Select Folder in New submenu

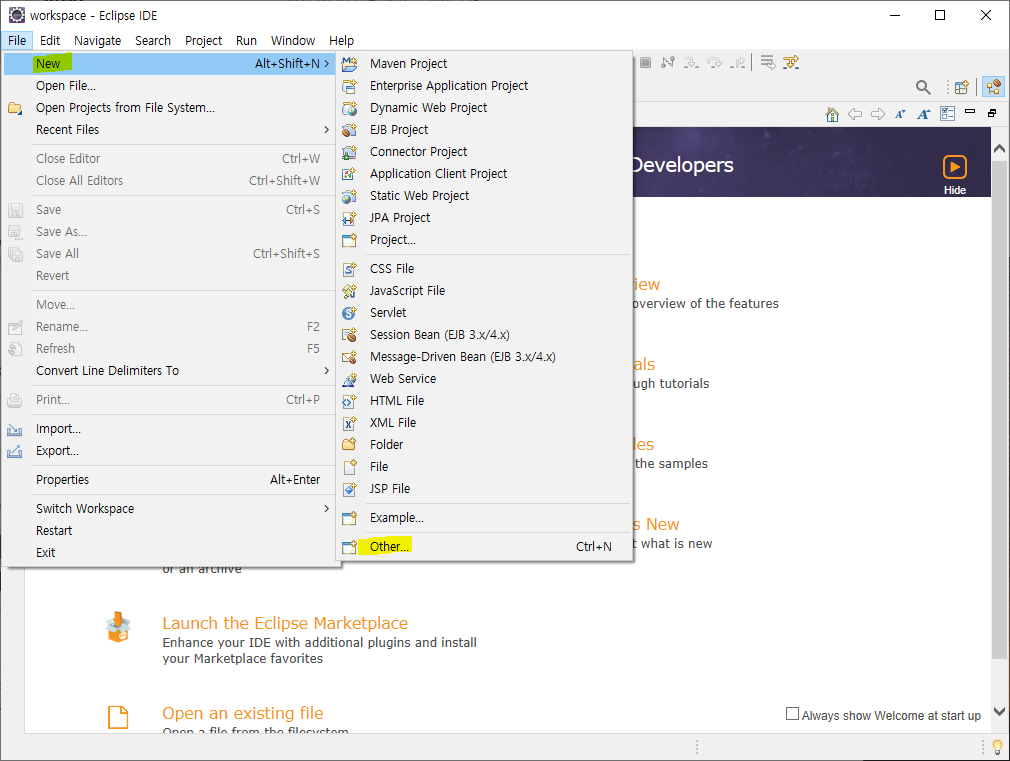point(484,445)
